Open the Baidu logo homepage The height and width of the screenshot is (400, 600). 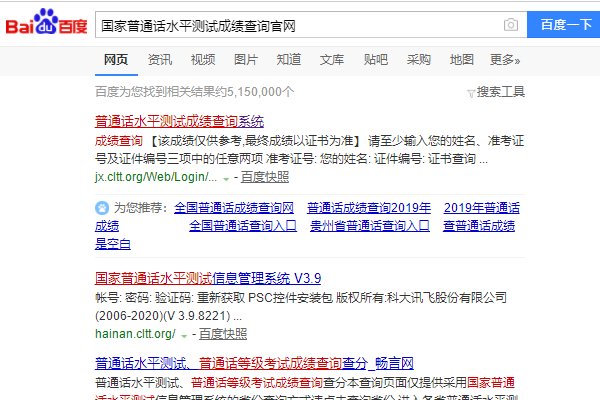[x=46, y=22]
